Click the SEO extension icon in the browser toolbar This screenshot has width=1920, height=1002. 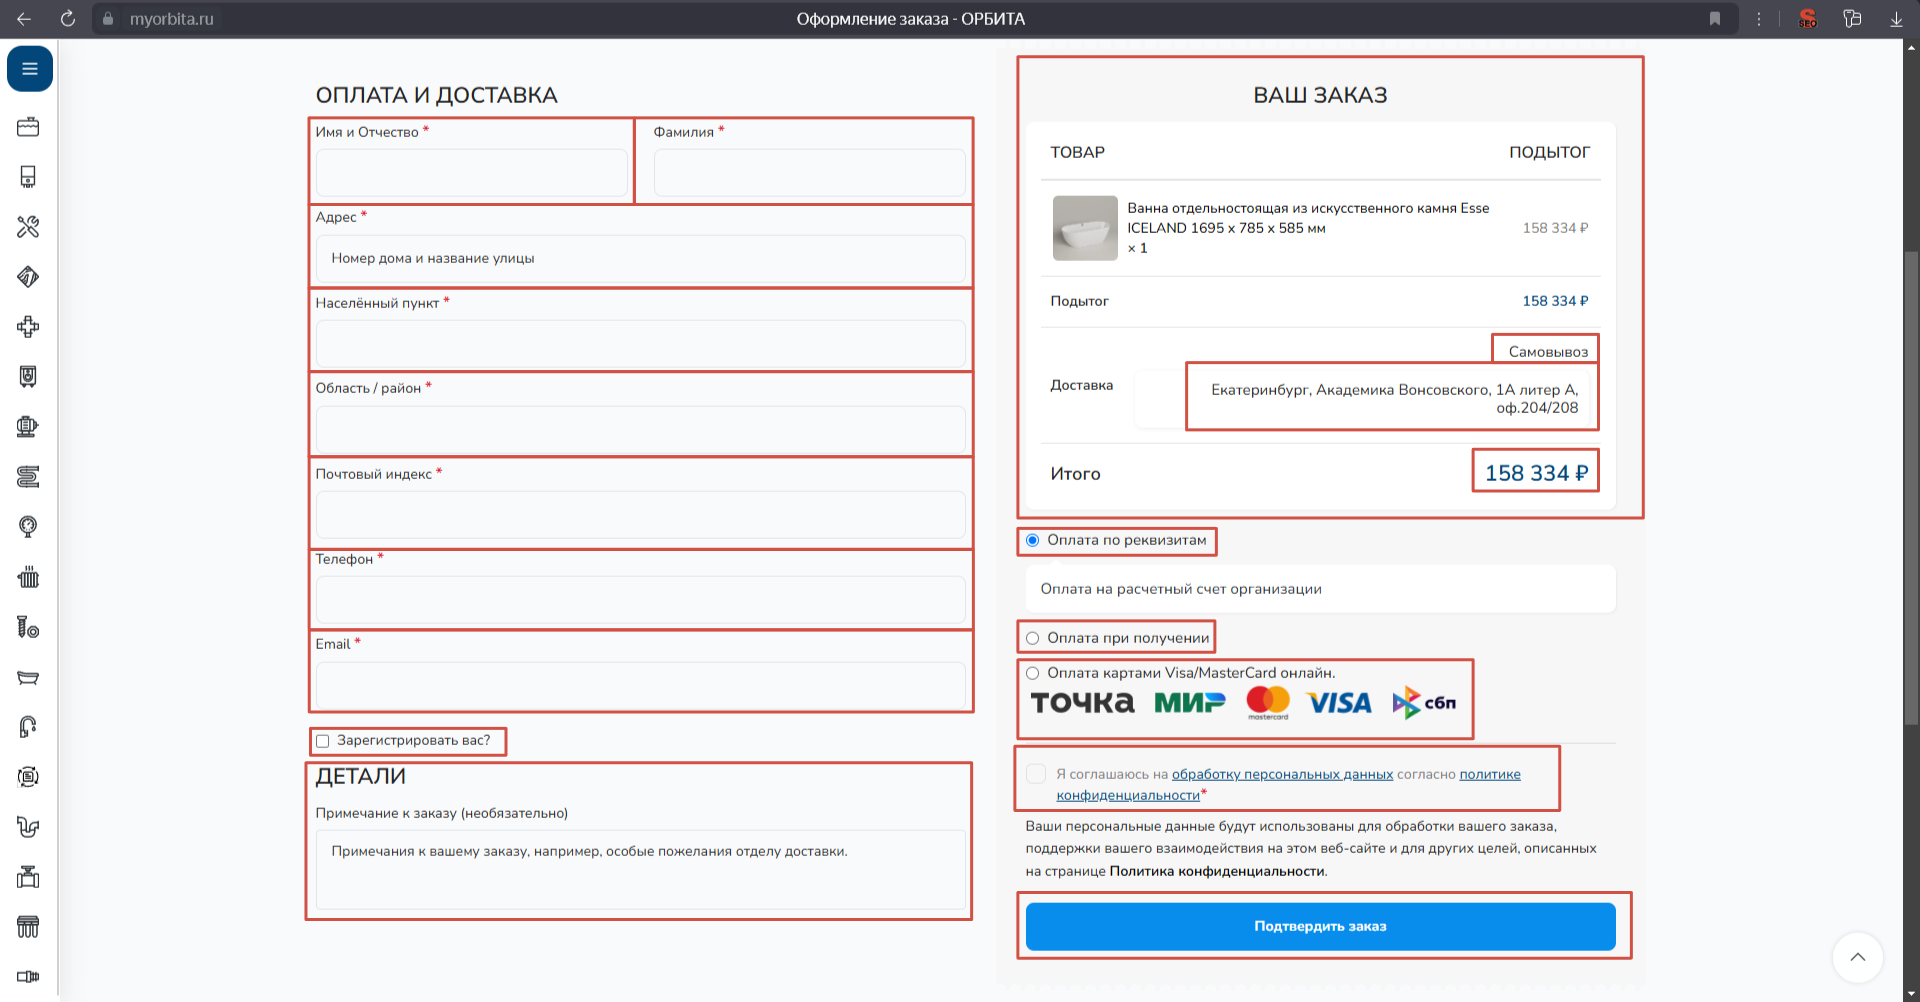coord(1807,19)
